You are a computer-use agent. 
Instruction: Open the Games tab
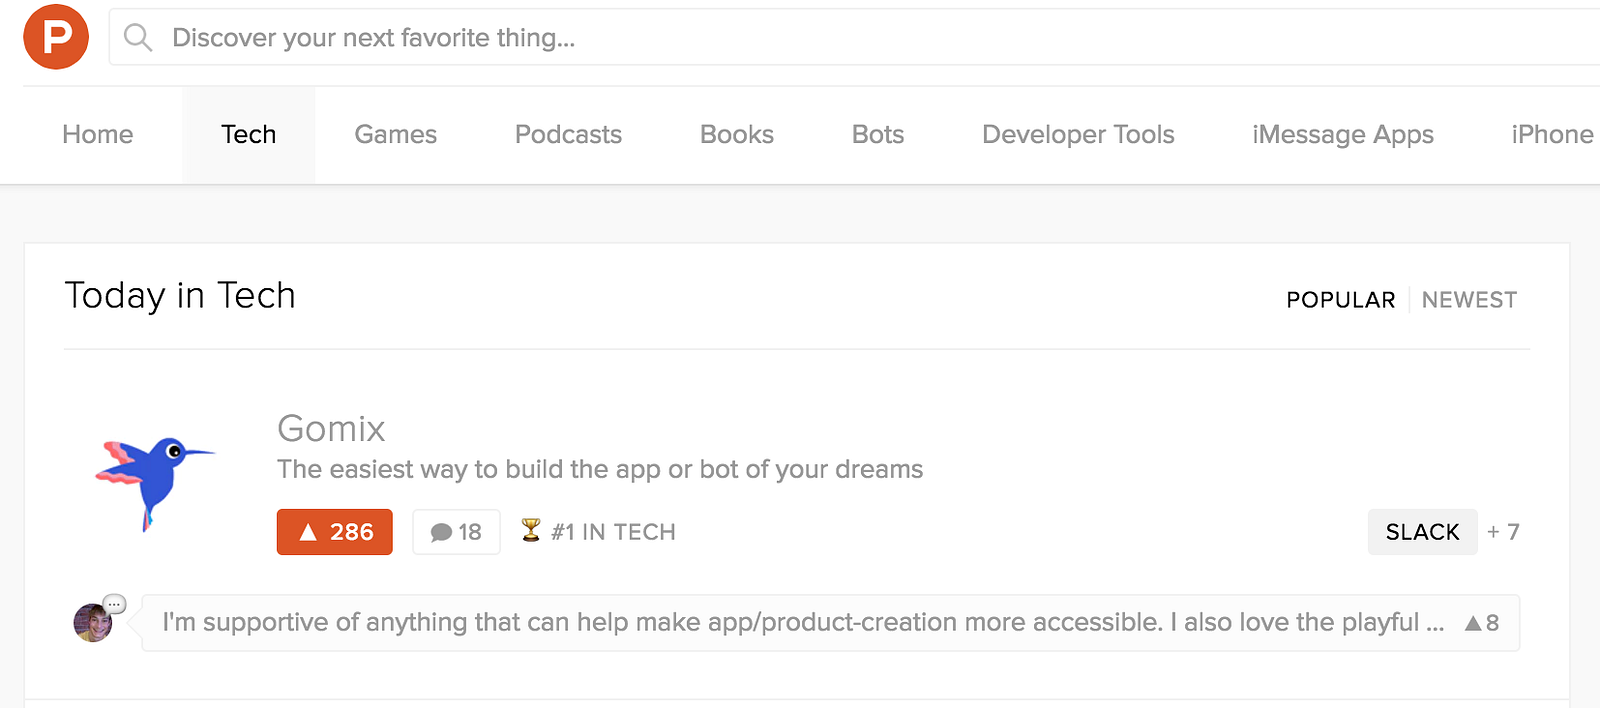click(x=395, y=135)
